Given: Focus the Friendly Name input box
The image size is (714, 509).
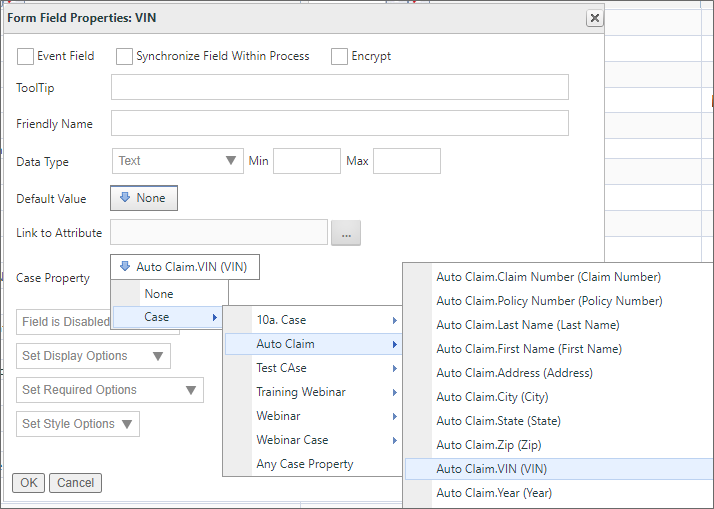Looking at the screenshot, I should 339,124.
